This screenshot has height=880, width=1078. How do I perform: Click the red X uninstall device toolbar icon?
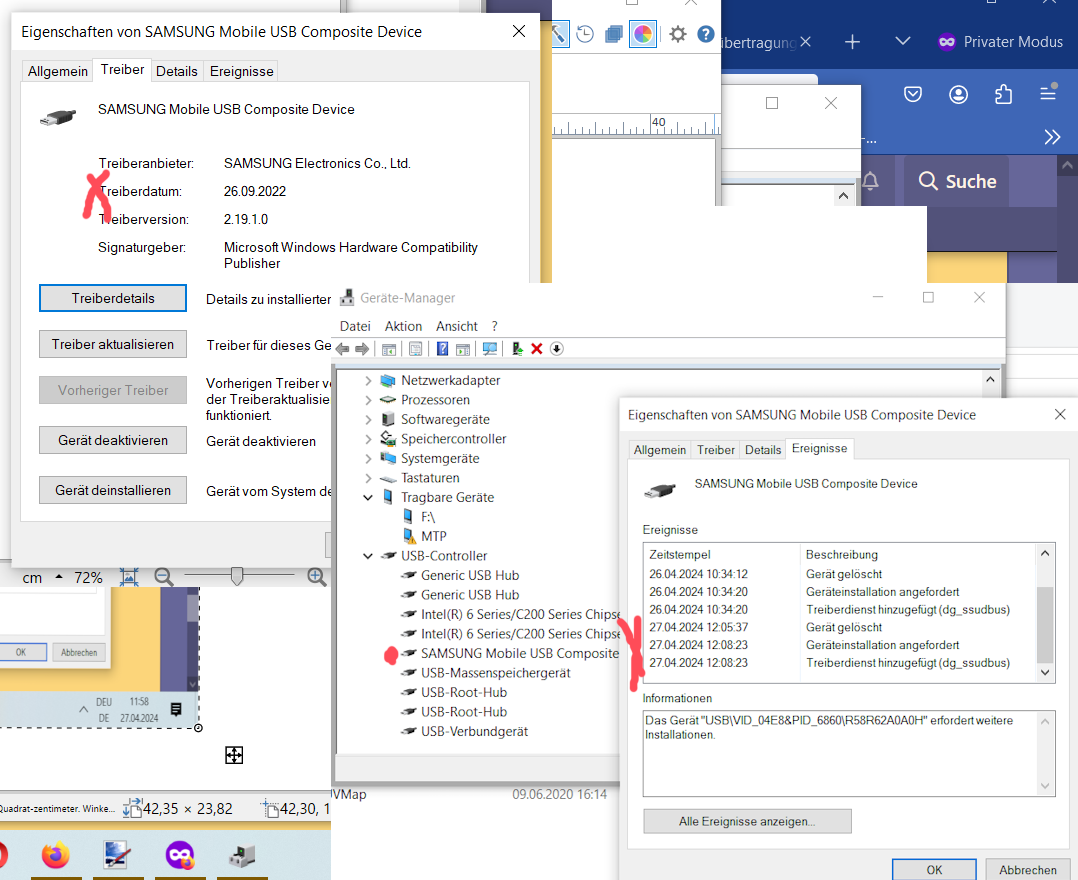(536, 349)
